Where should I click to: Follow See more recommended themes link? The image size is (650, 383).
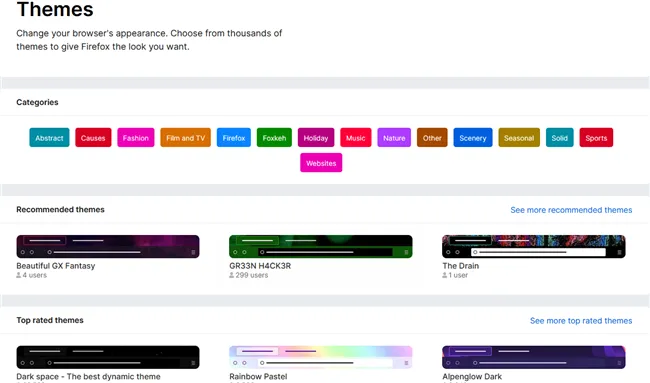point(571,210)
